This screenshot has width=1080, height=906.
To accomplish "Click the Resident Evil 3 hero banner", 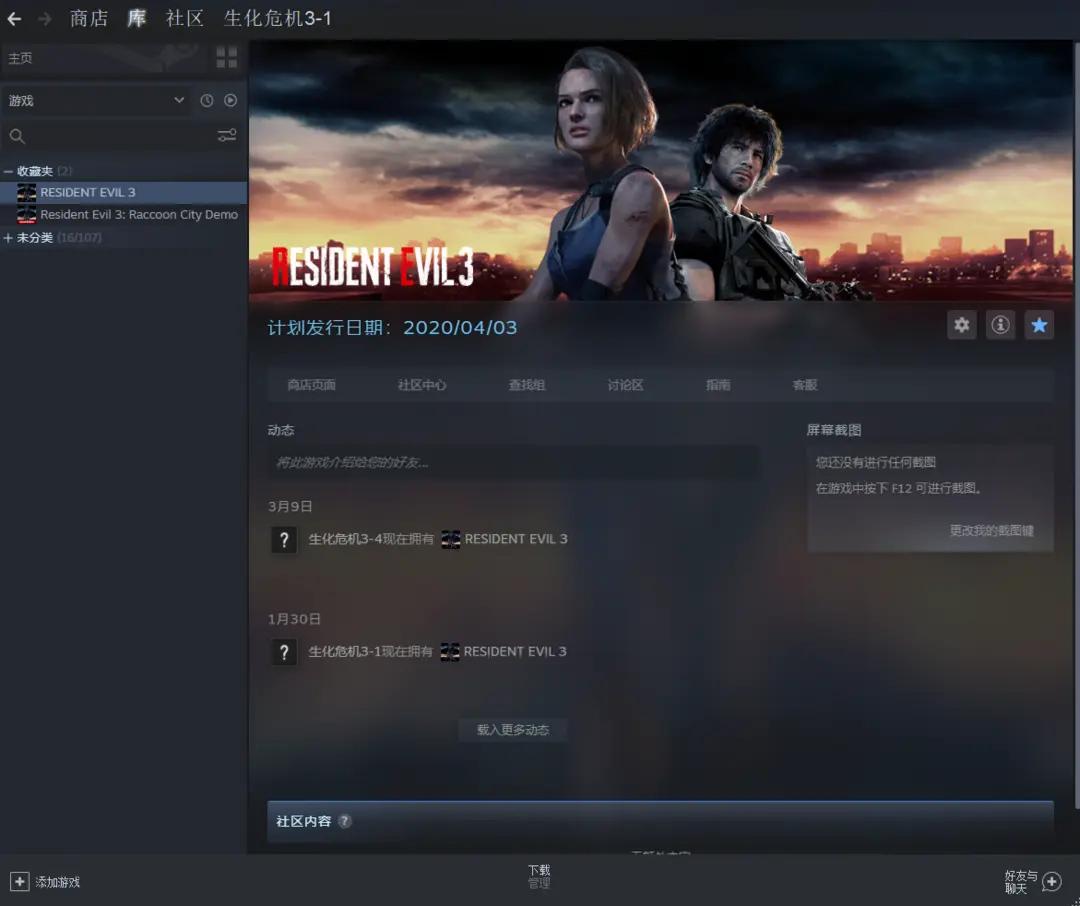I will pos(661,171).
